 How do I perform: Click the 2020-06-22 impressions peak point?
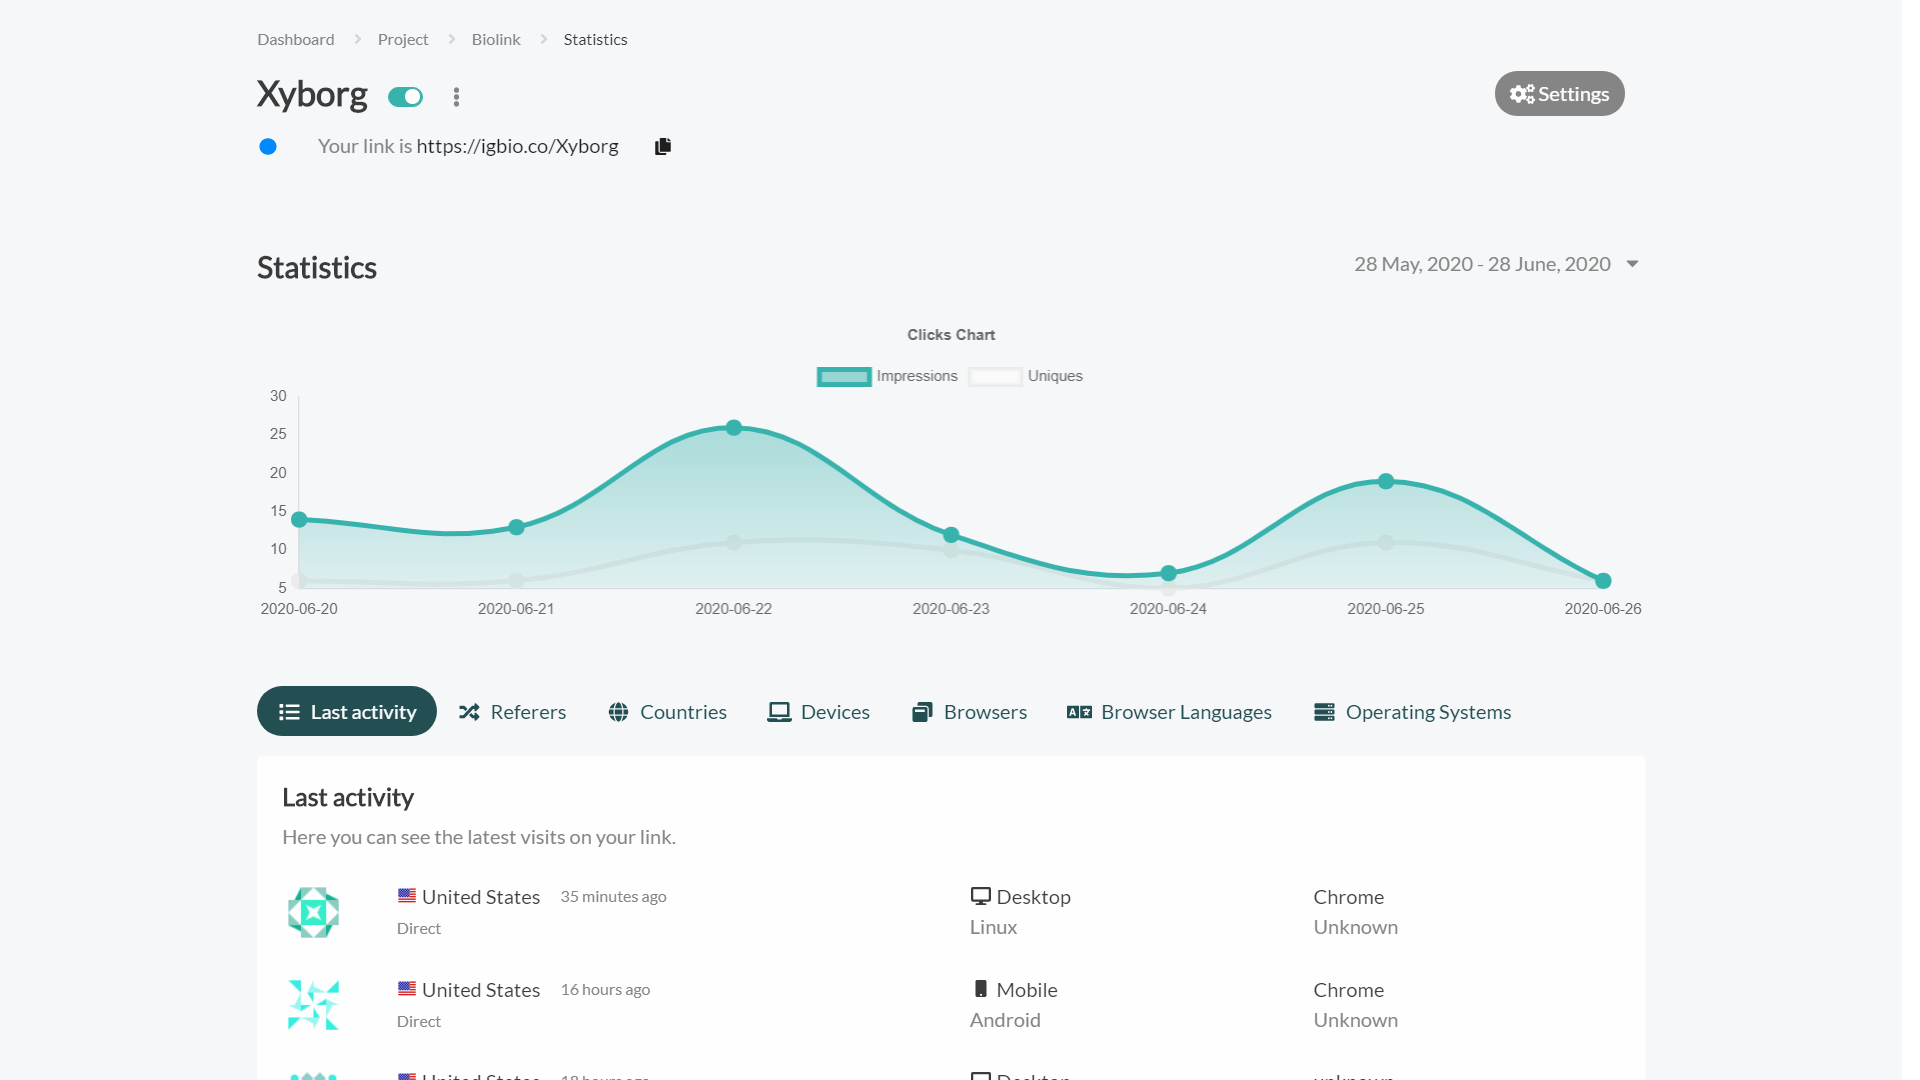pyautogui.click(x=734, y=428)
